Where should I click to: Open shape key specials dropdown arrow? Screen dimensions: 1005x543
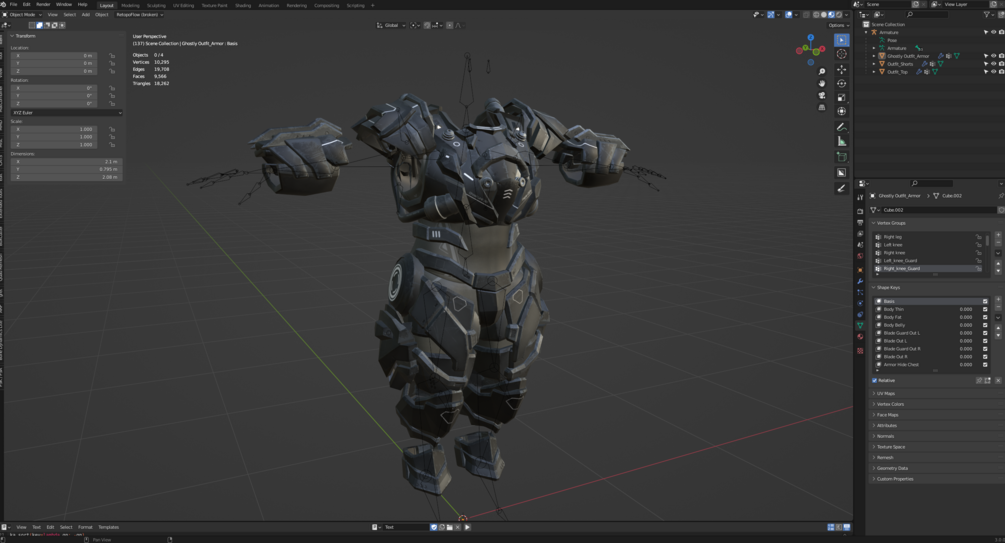pyautogui.click(x=998, y=317)
